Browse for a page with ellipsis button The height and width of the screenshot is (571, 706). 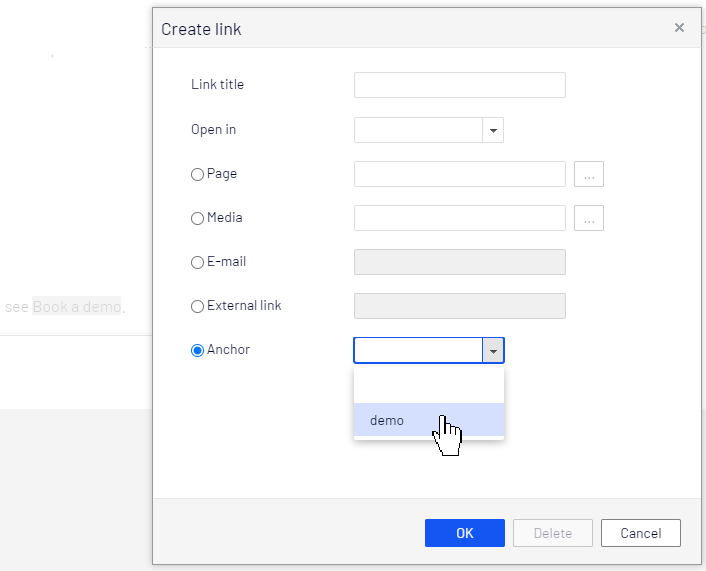point(588,174)
